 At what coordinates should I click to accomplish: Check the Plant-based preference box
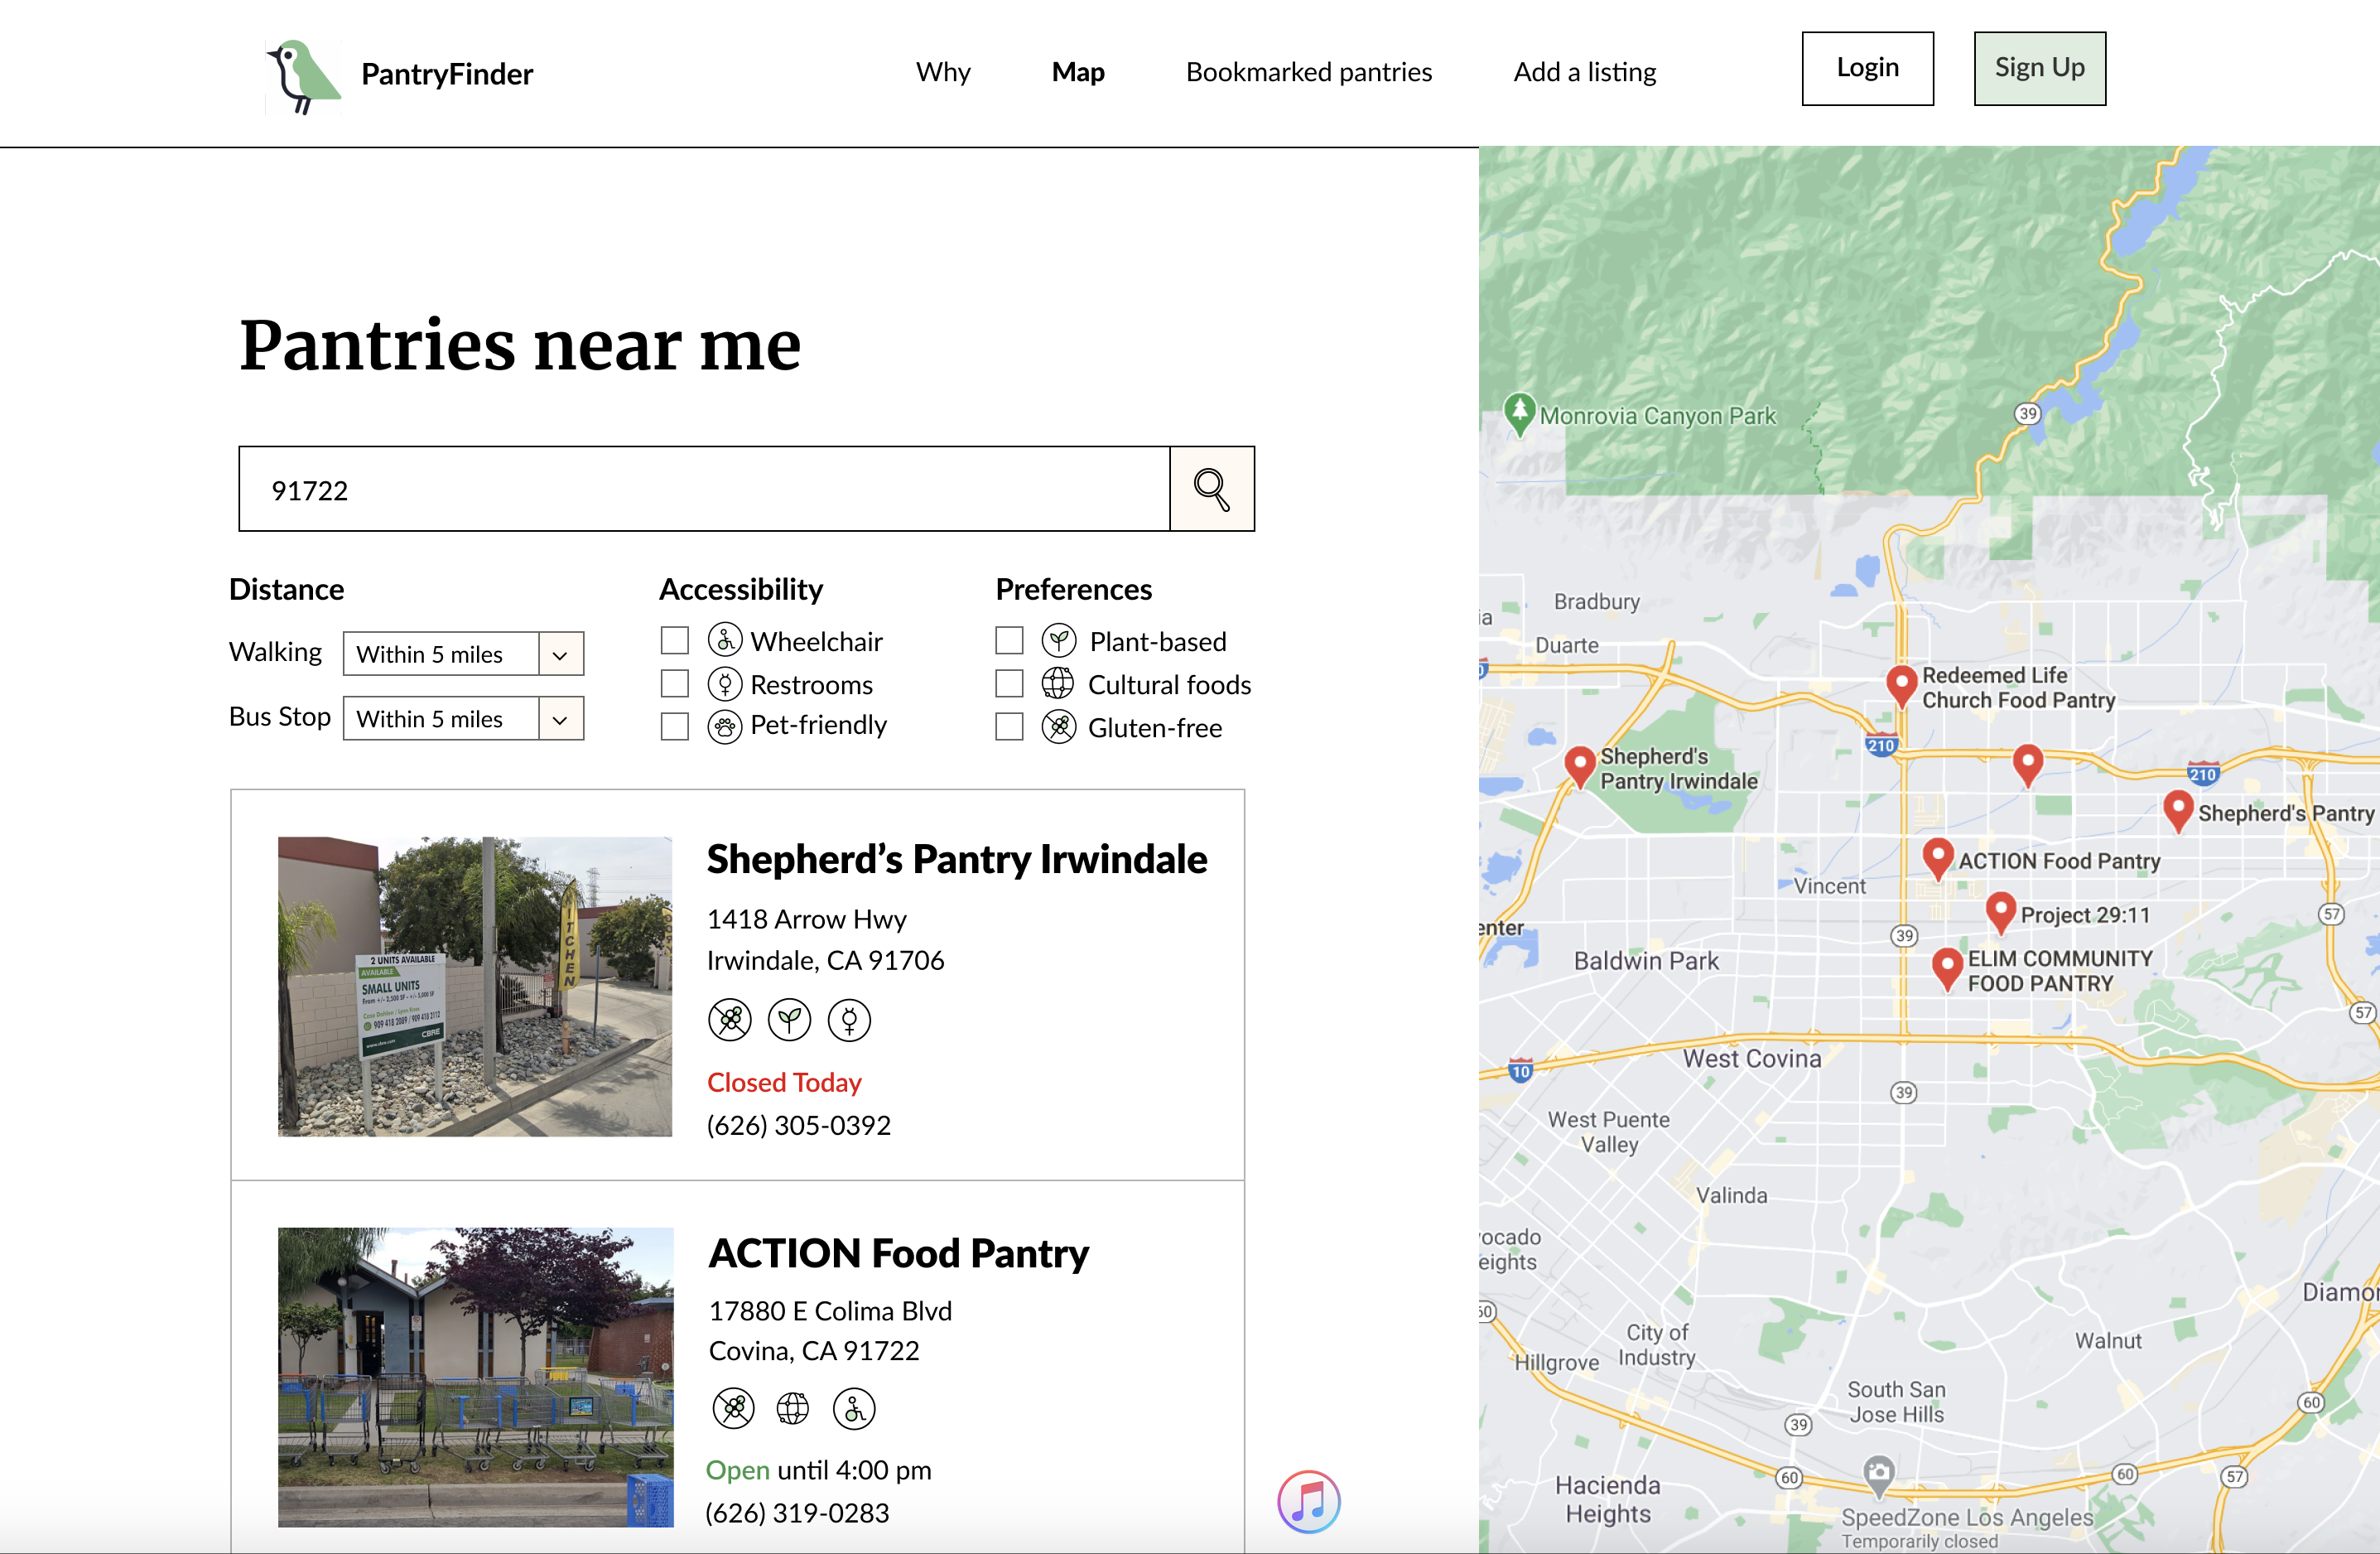point(1009,640)
